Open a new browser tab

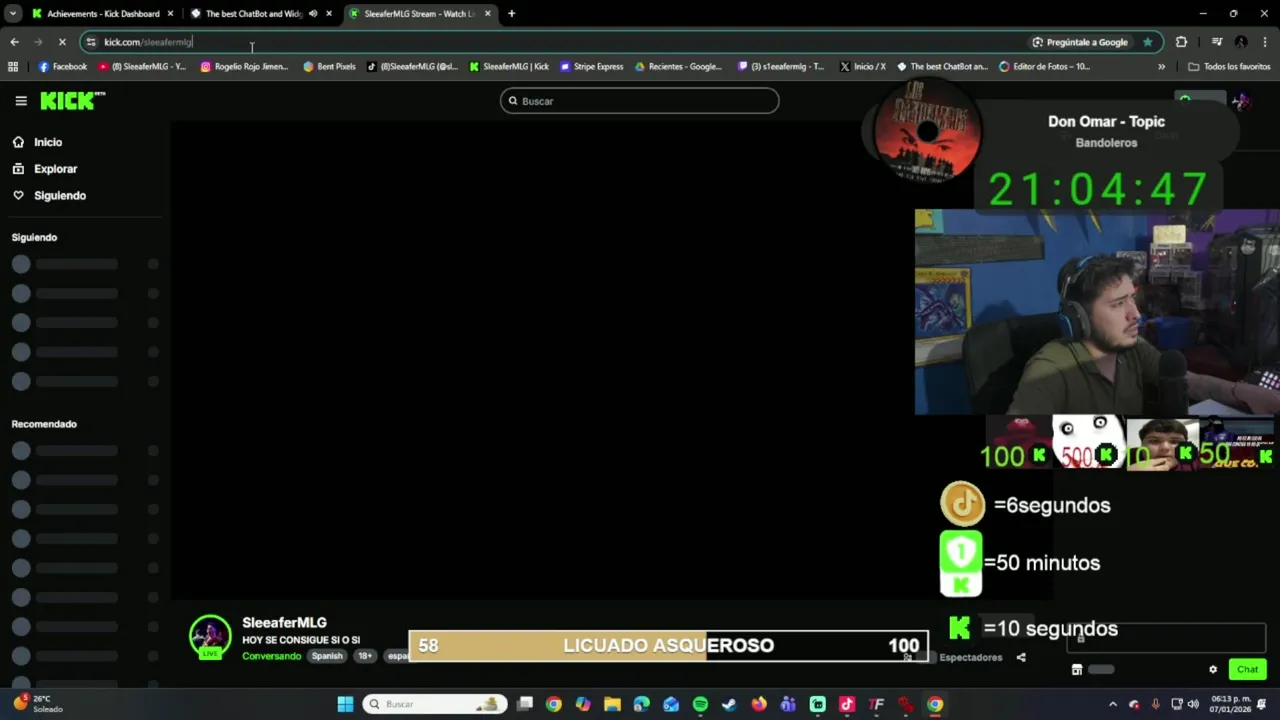point(511,14)
